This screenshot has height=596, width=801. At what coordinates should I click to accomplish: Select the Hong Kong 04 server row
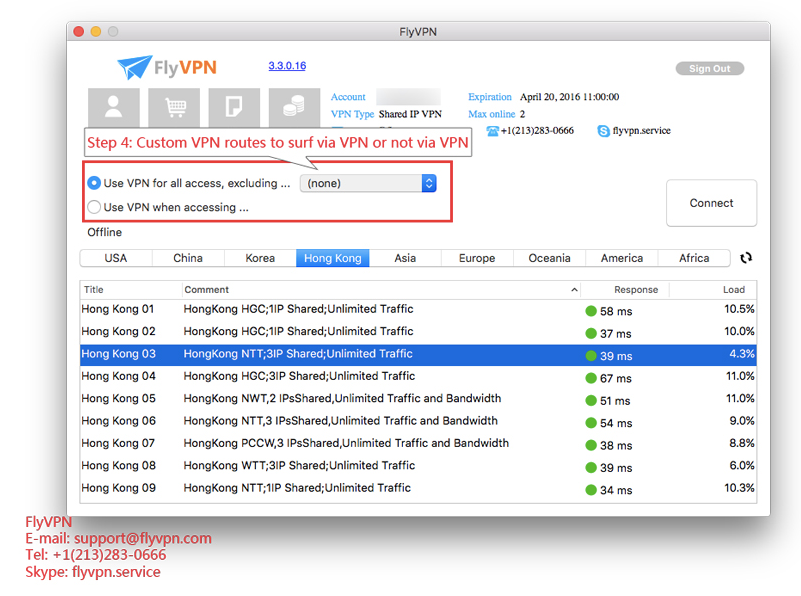[418, 377]
